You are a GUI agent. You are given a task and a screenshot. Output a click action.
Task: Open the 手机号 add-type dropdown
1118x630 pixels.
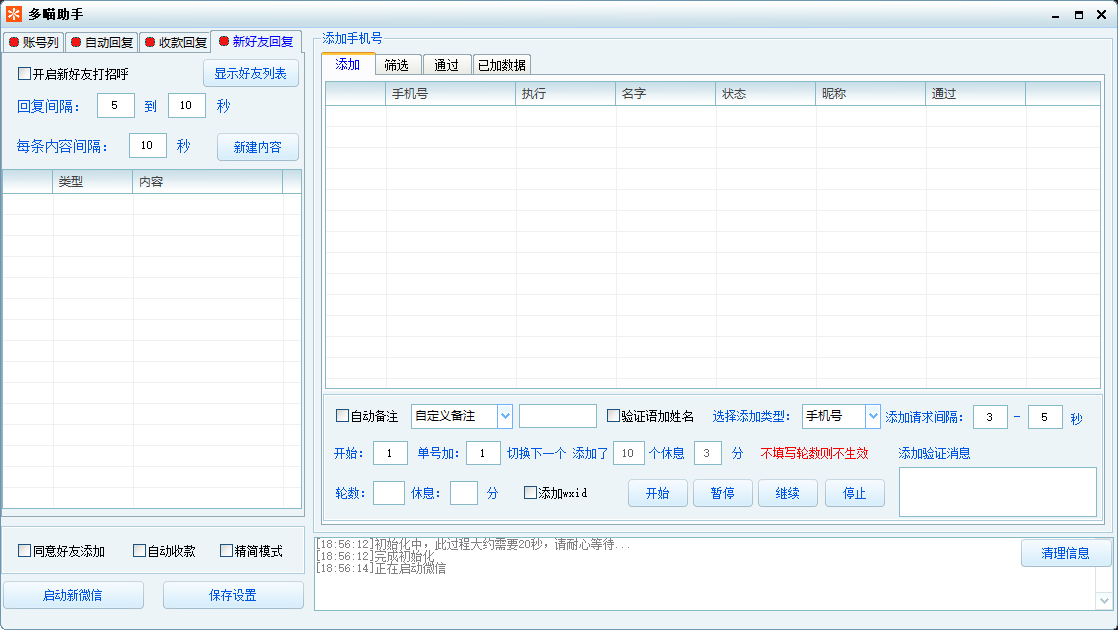coord(872,416)
